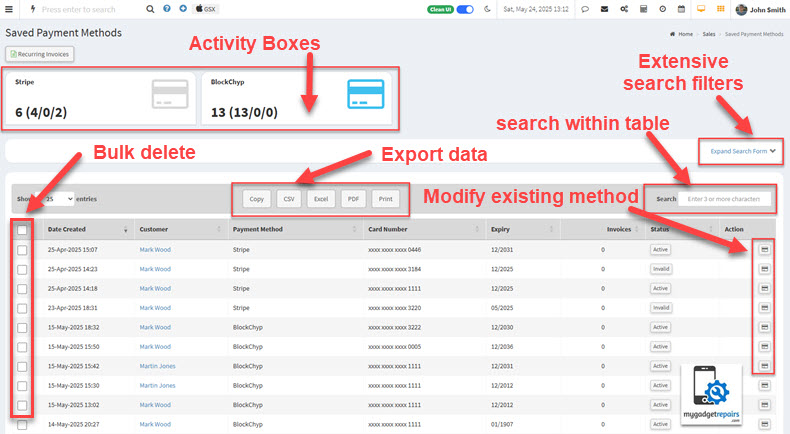790x434 pixels.
Task: Print the payment methods table
Action: [x=385, y=199]
